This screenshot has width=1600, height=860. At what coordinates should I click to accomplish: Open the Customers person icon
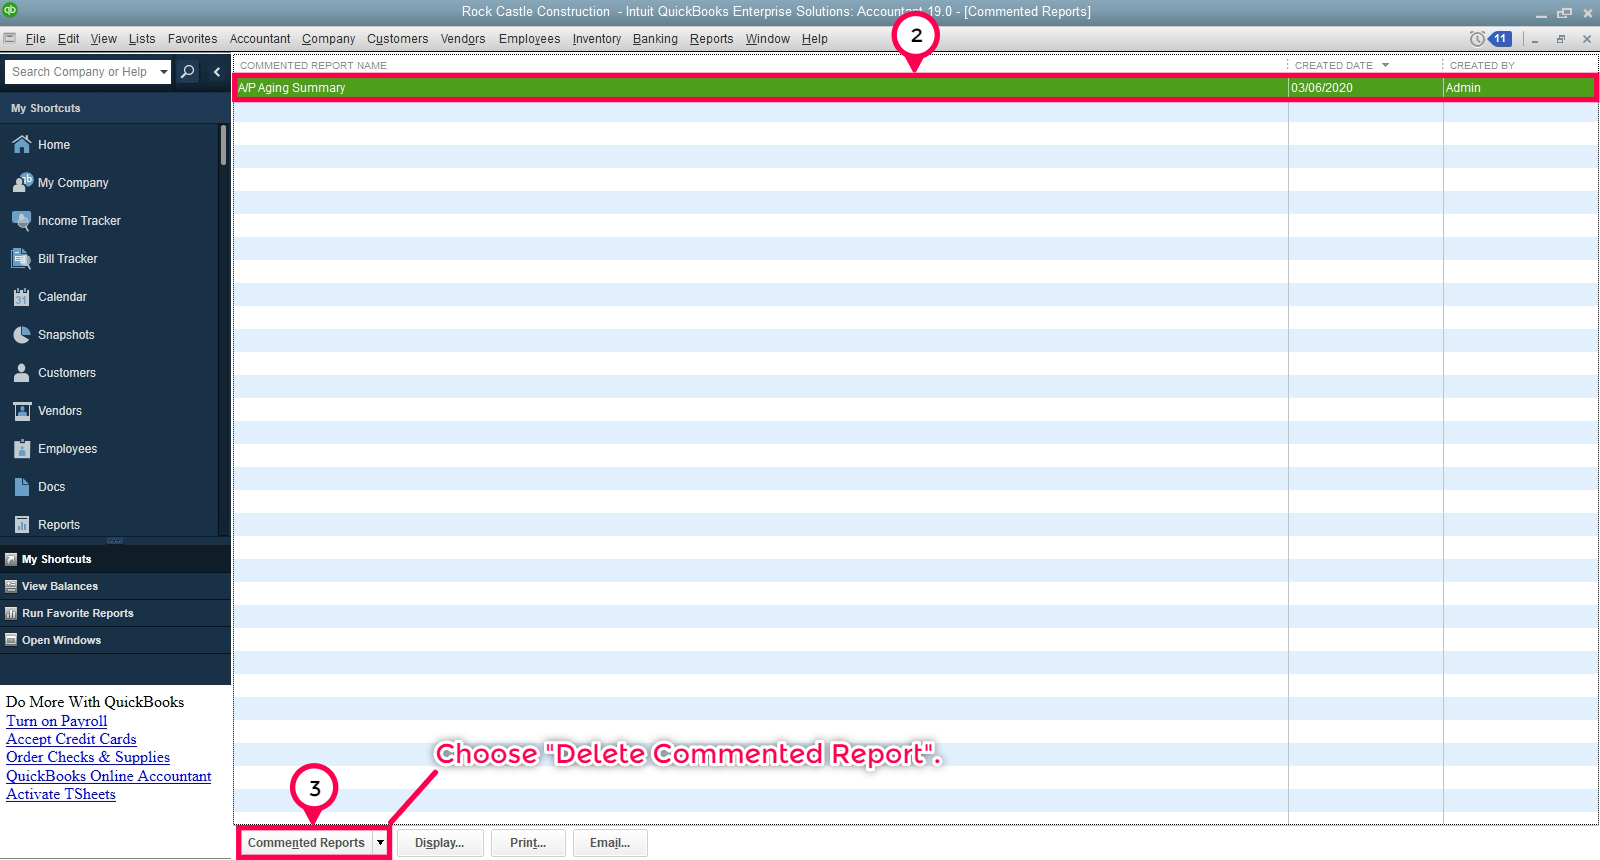pyautogui.click(x=21, y=373)
